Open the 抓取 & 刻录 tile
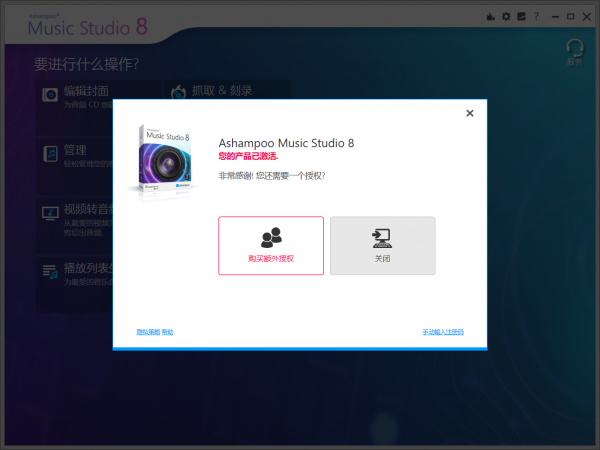The width and height of the screenshot is (600, 450). (227, 90)
